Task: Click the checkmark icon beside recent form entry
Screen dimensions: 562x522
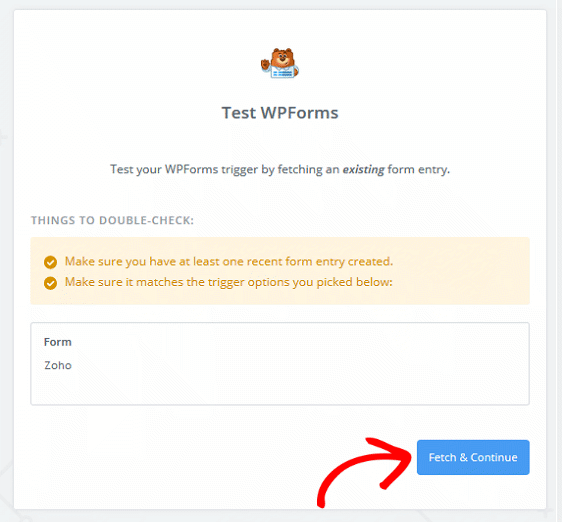Action: click(x=50, y=262)
